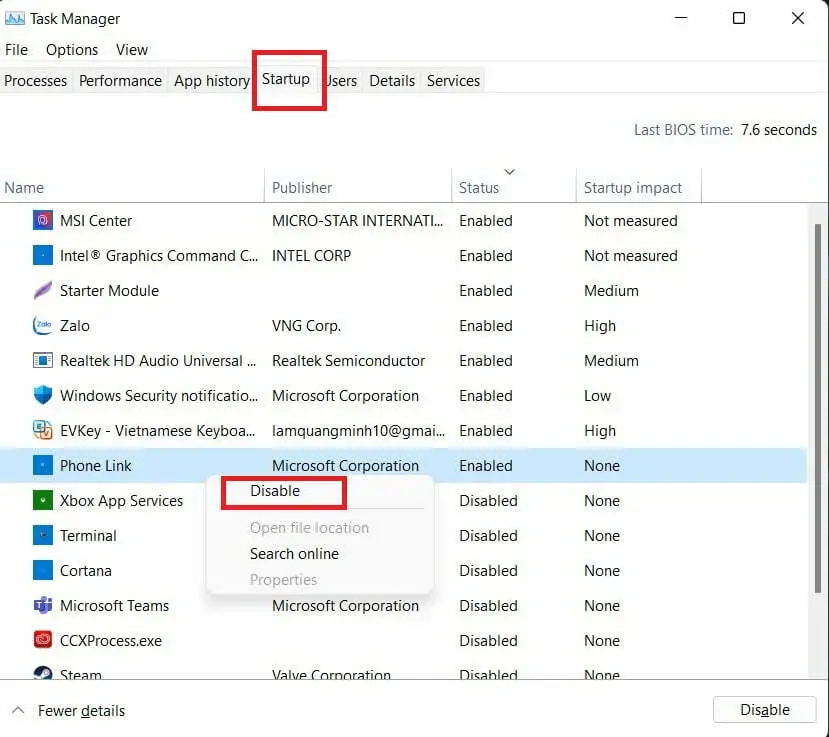Select the EVKey keyboard icon

point(43,430)
